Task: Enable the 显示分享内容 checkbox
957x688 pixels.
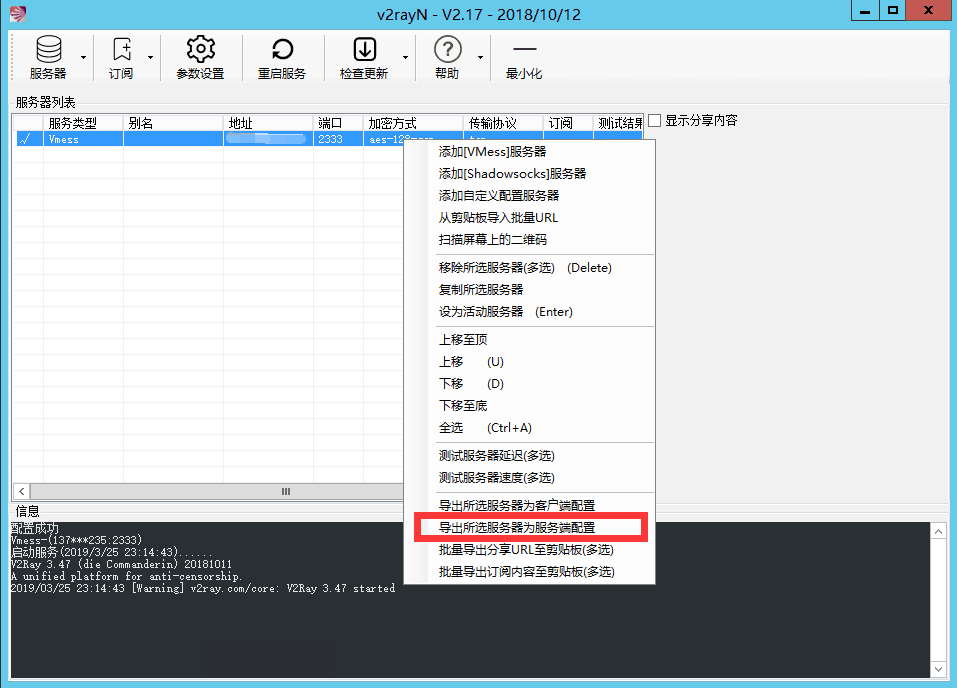Action: [x=655, y=121]
